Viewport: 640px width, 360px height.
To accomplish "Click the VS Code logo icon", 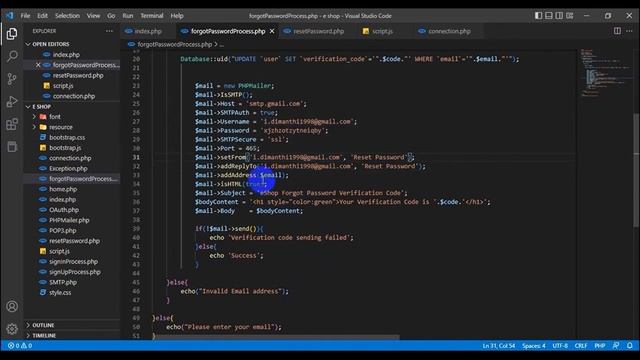I will pyautogui.click(x=9, y=16).
